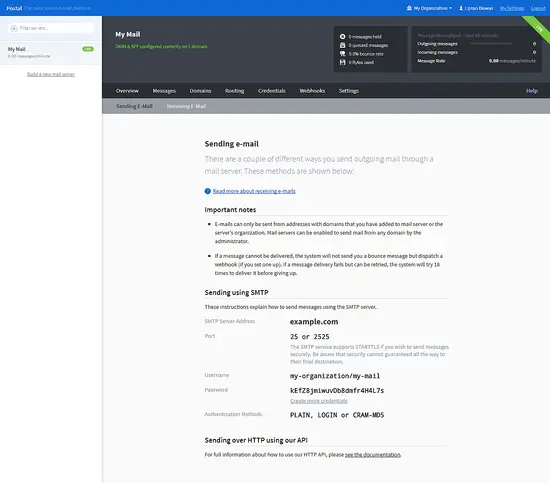Open the Credentials tab

tap(271, 91)
